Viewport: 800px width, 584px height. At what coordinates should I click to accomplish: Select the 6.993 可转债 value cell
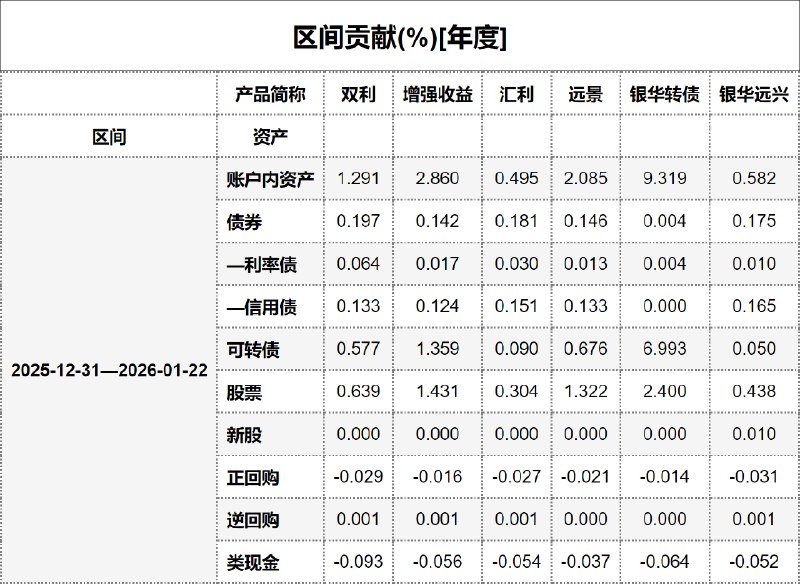pos(664,349)
